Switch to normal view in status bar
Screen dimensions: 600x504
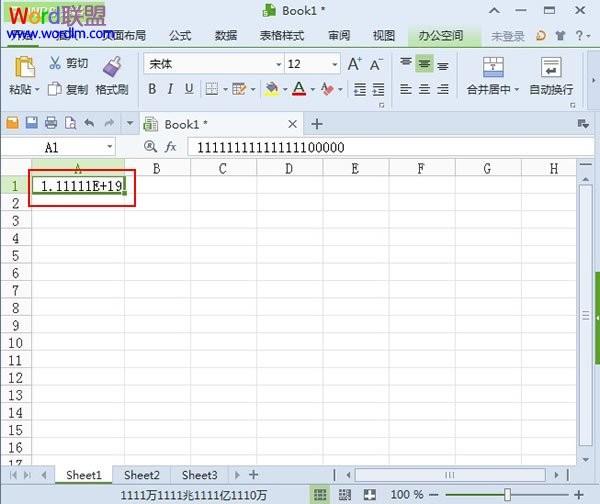tap(320, 495)
